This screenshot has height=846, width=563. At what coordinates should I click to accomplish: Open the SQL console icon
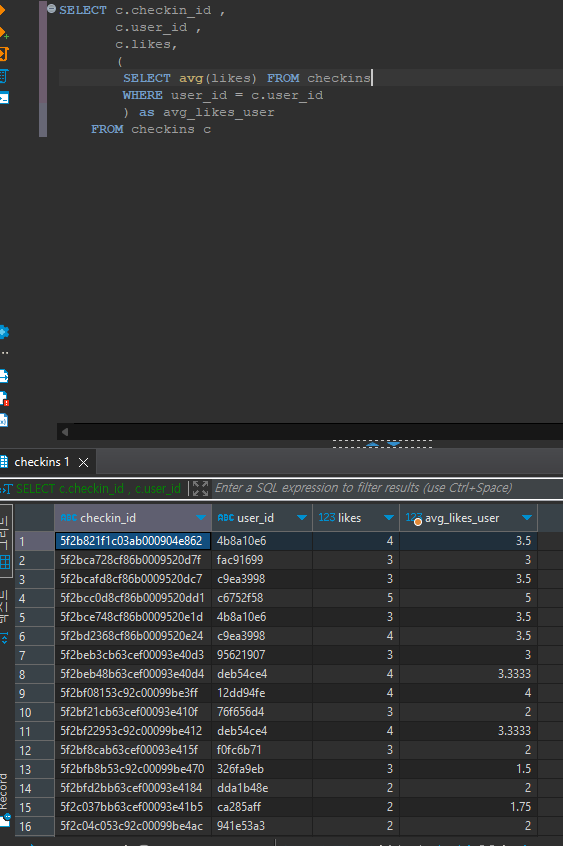point(3,98)
